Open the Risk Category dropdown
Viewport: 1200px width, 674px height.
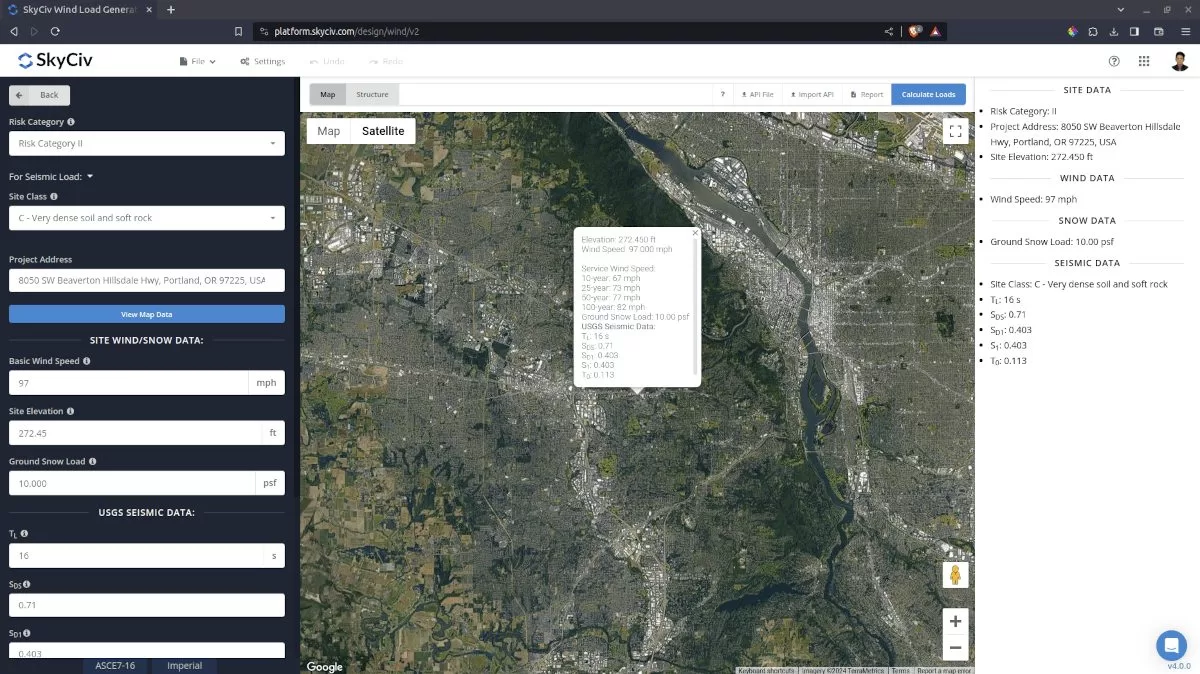[x=146, y=144]
